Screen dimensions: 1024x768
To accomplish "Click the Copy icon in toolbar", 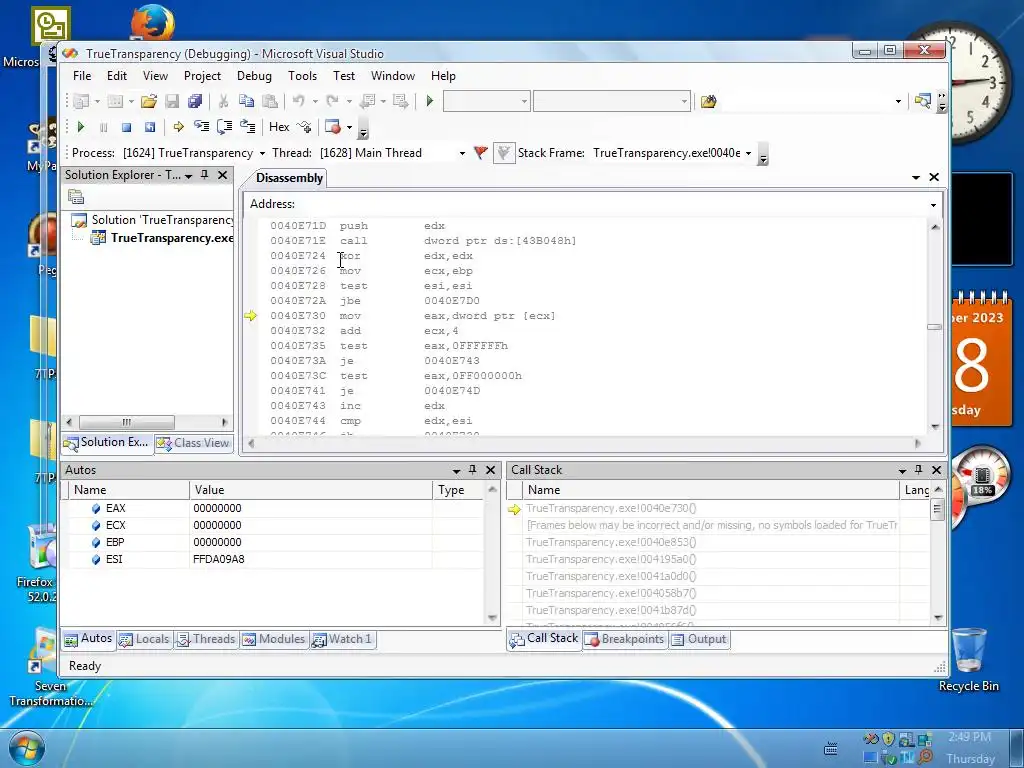I will pyautogui.click(x=246, y=101).
